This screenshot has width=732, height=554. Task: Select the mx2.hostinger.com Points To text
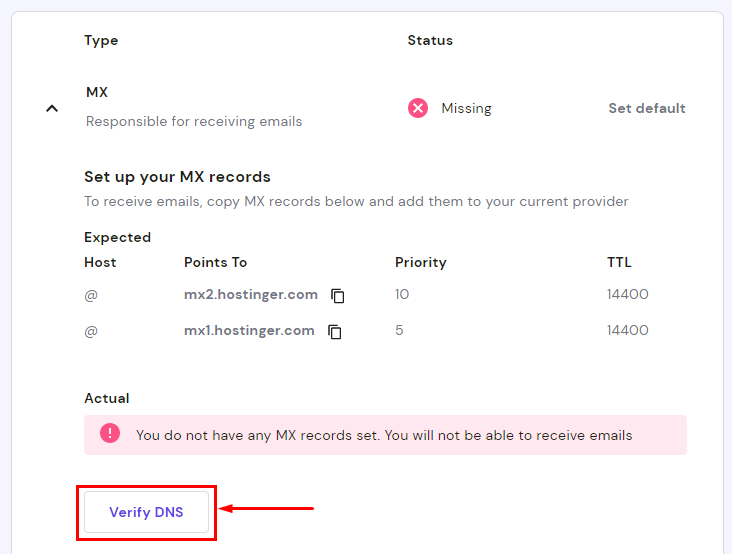(251, 295)
